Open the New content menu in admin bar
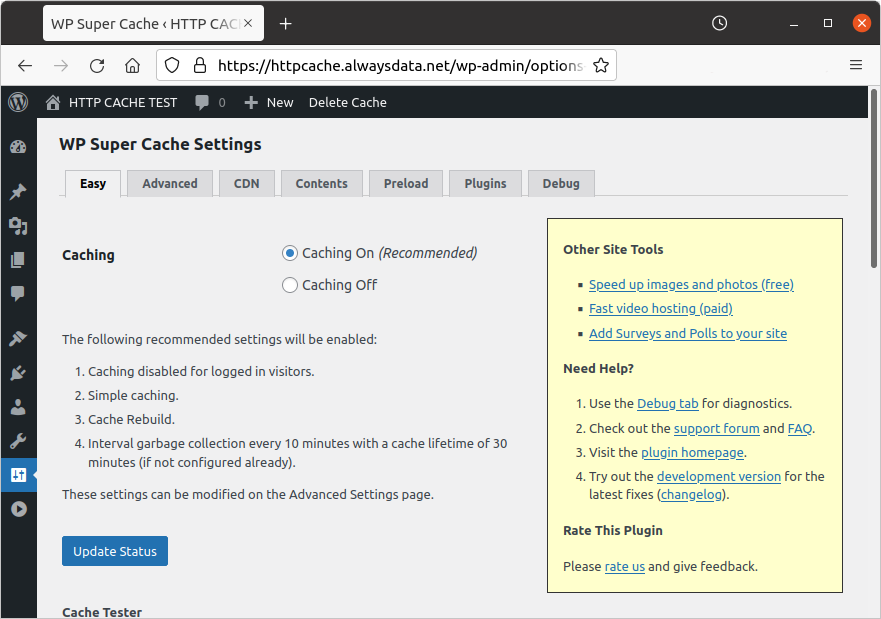 click(x=269, y=102)
